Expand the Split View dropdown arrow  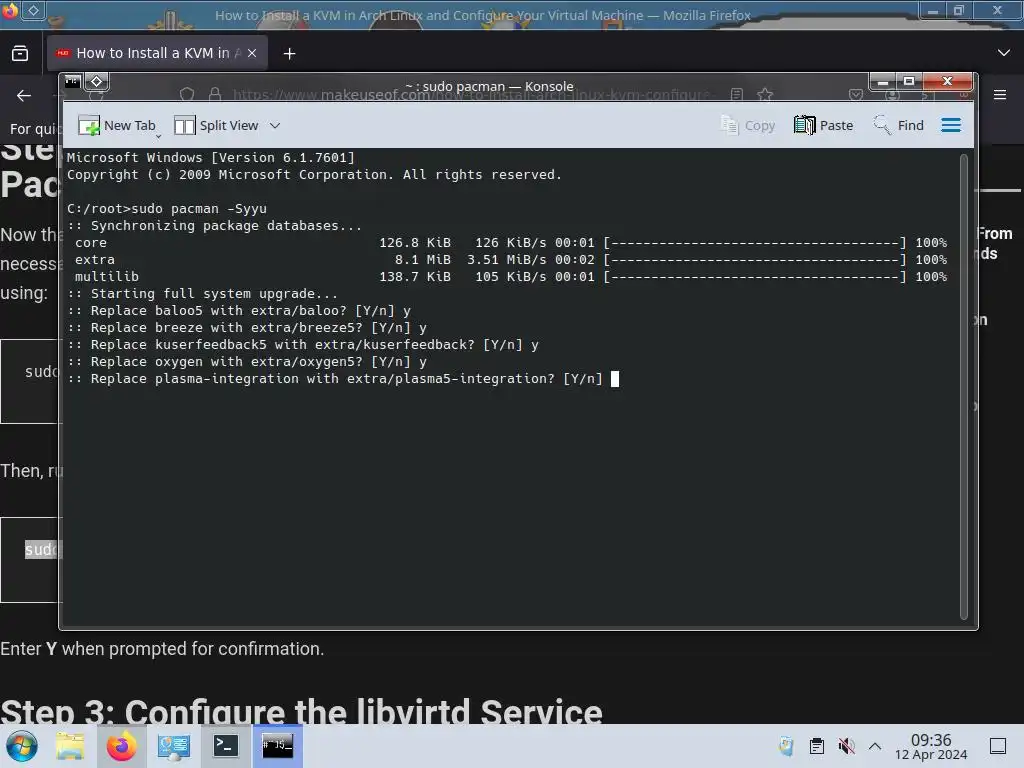pyautogui.click(x=275, y=125)
